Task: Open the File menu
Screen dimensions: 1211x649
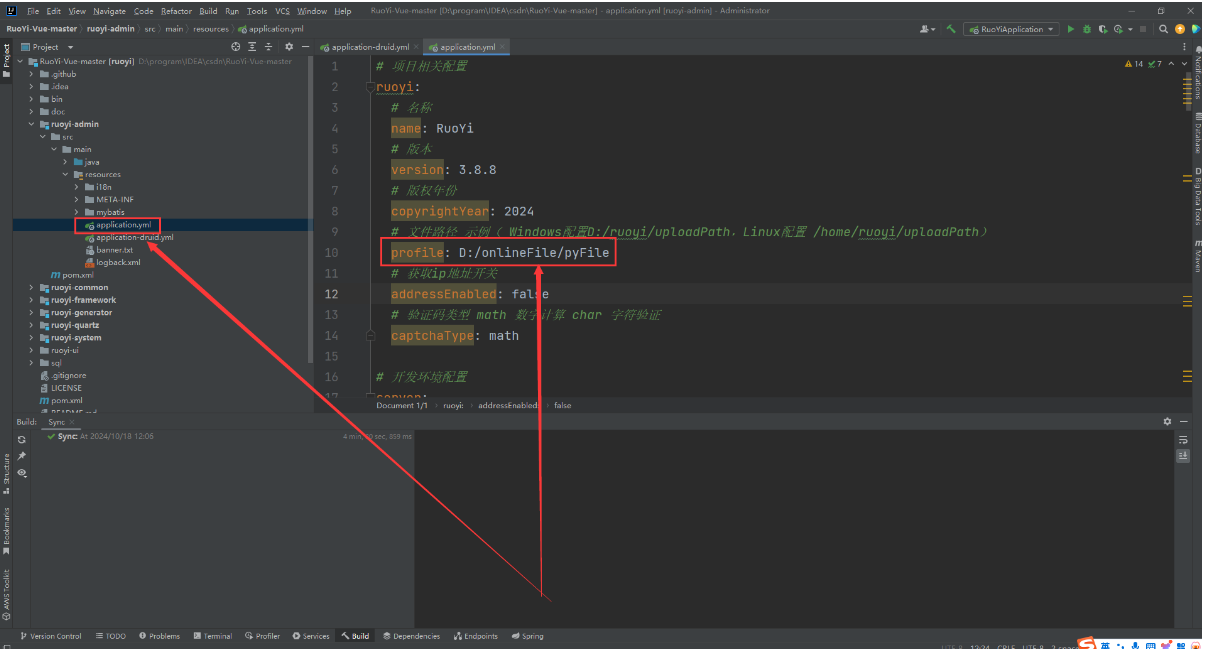Action: tap(33, 11)
